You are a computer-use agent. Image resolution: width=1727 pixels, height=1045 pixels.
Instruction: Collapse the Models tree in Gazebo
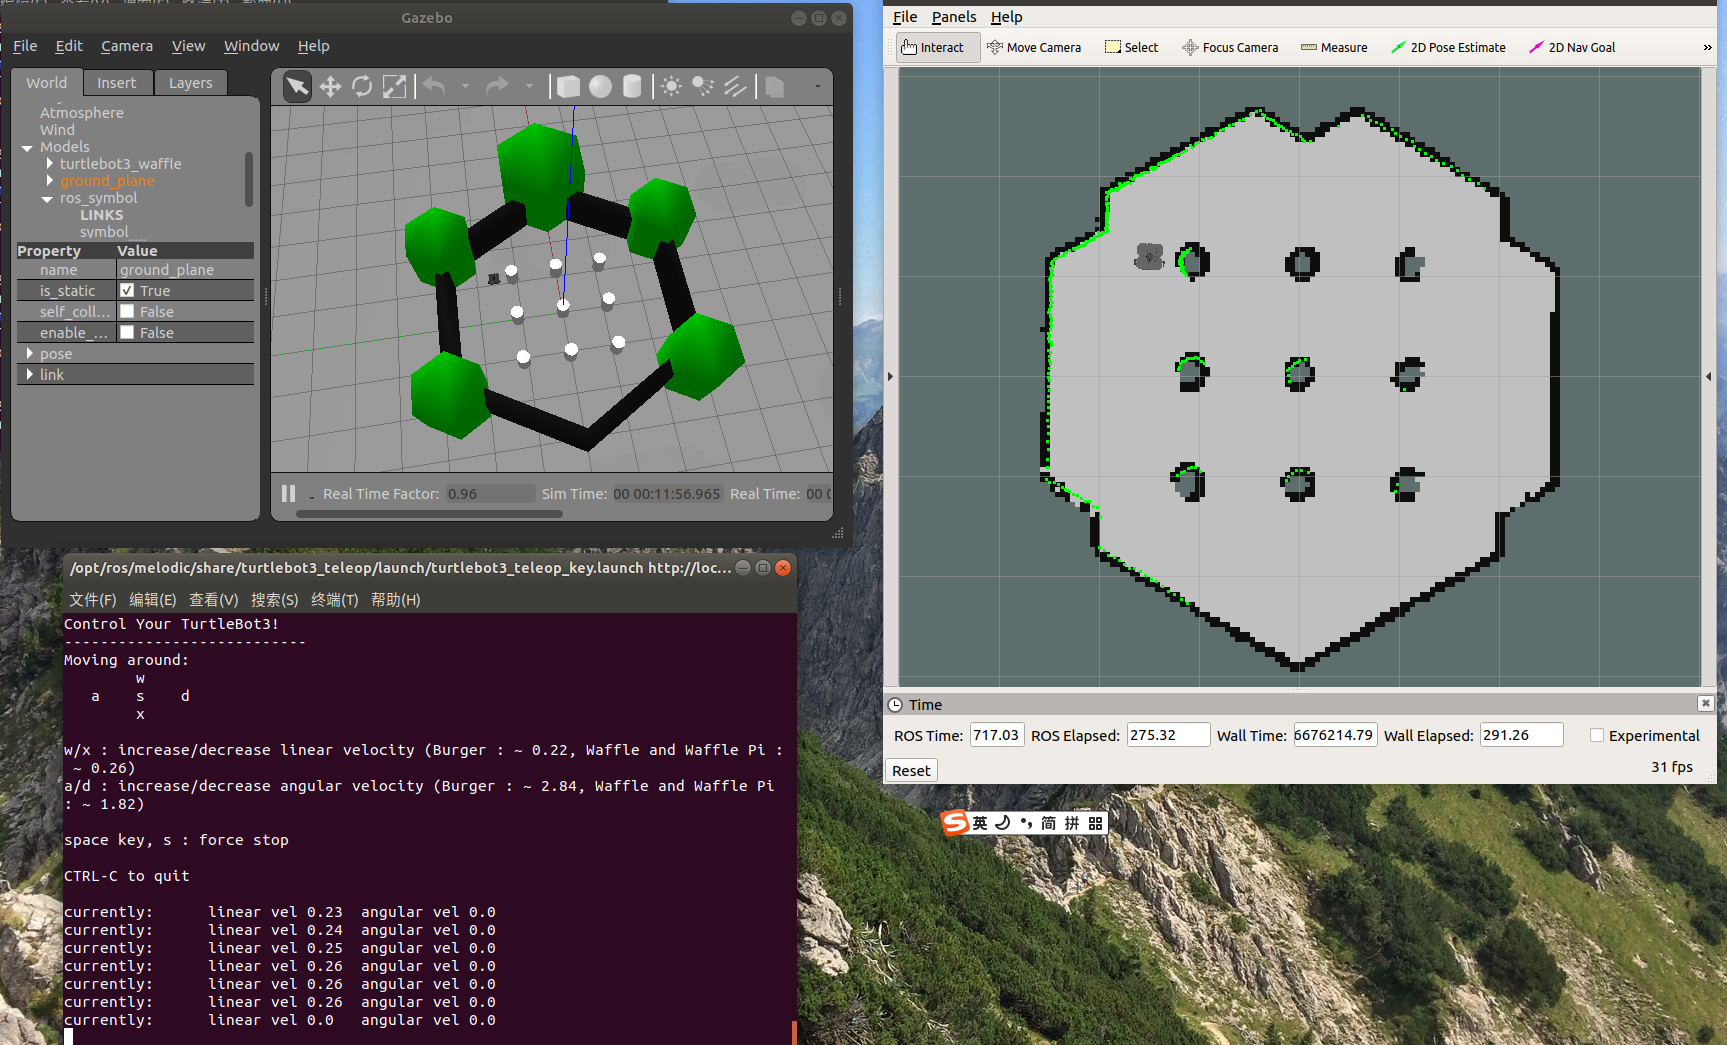coord(27,147)
